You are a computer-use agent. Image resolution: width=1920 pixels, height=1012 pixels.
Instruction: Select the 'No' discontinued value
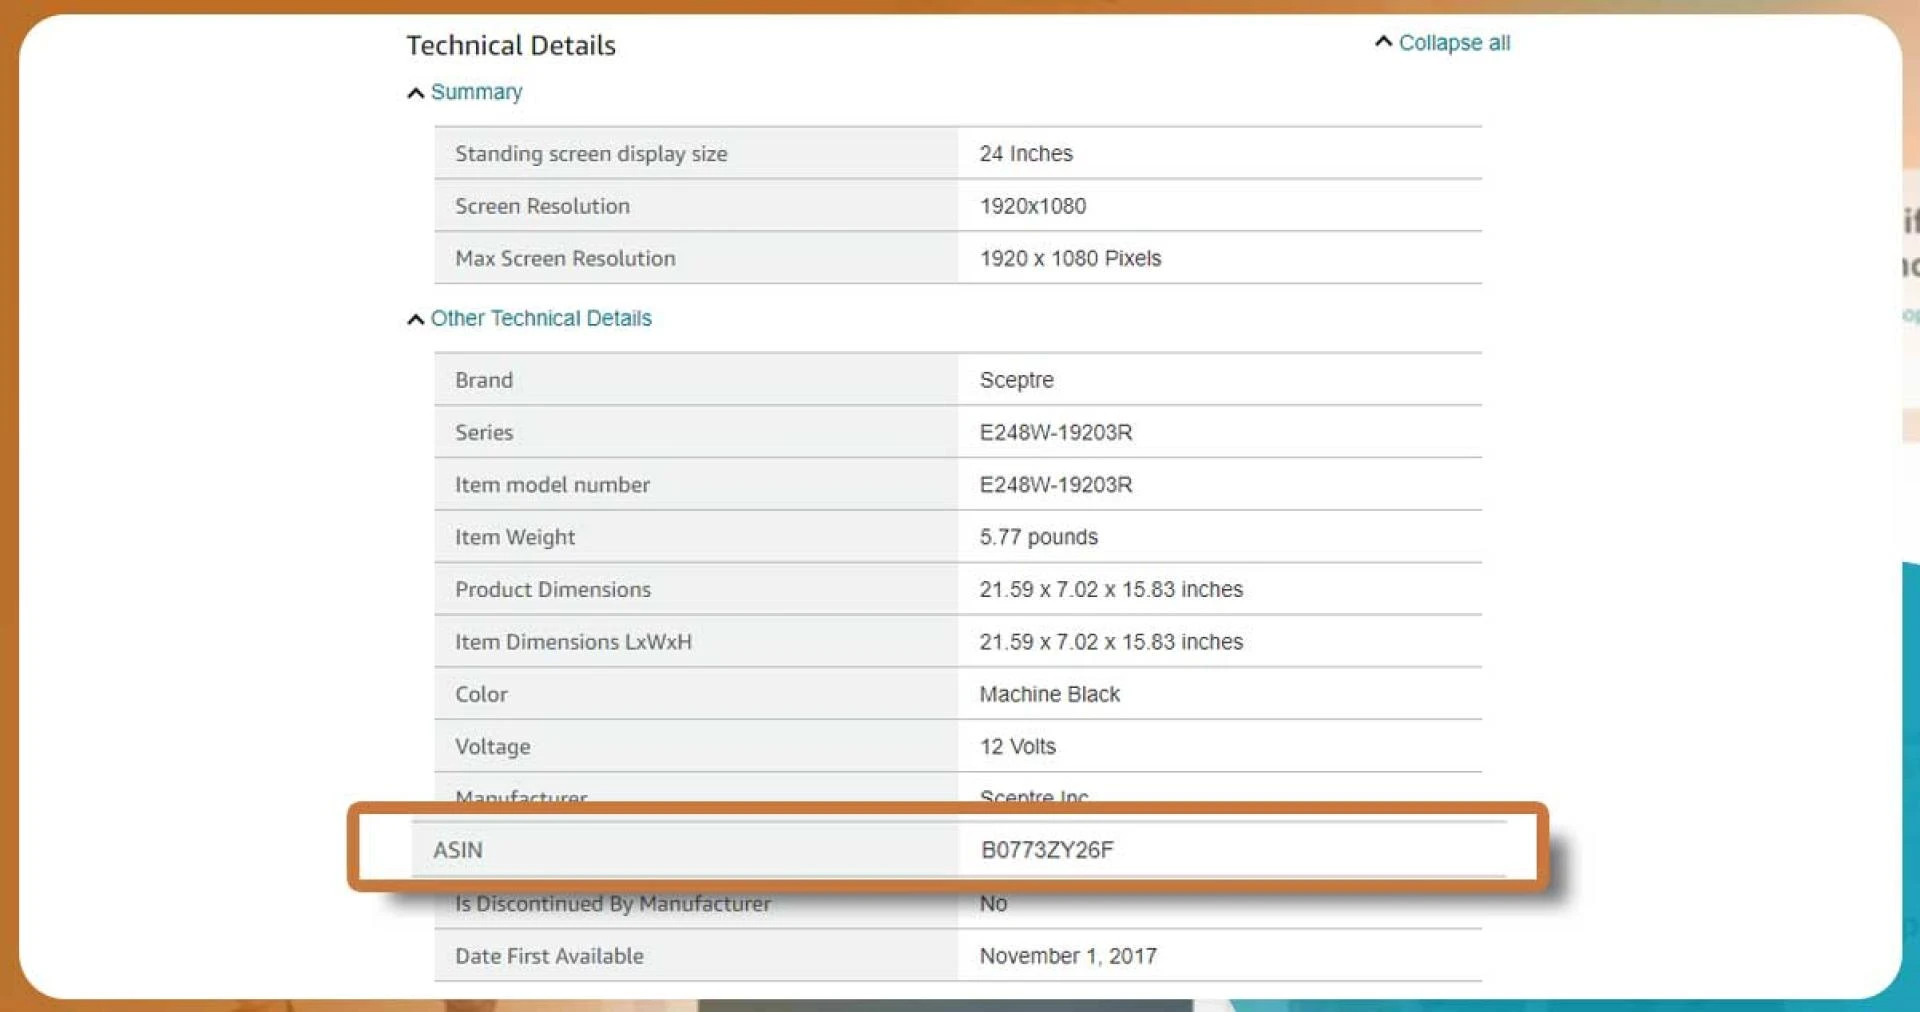[x=993, y=904]
